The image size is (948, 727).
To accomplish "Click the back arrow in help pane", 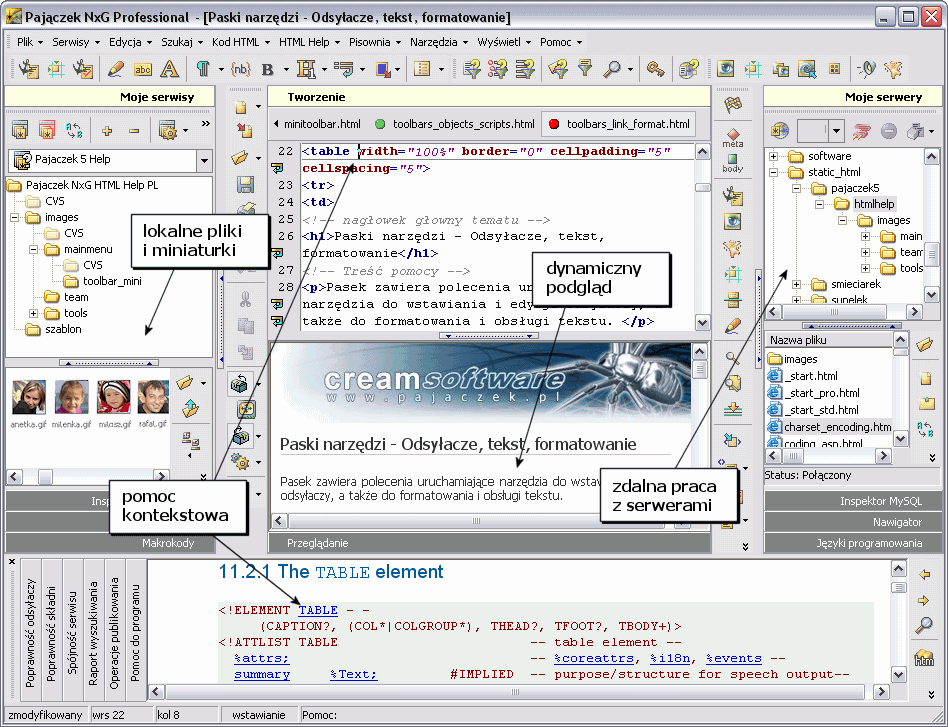I will coord(924,575).
